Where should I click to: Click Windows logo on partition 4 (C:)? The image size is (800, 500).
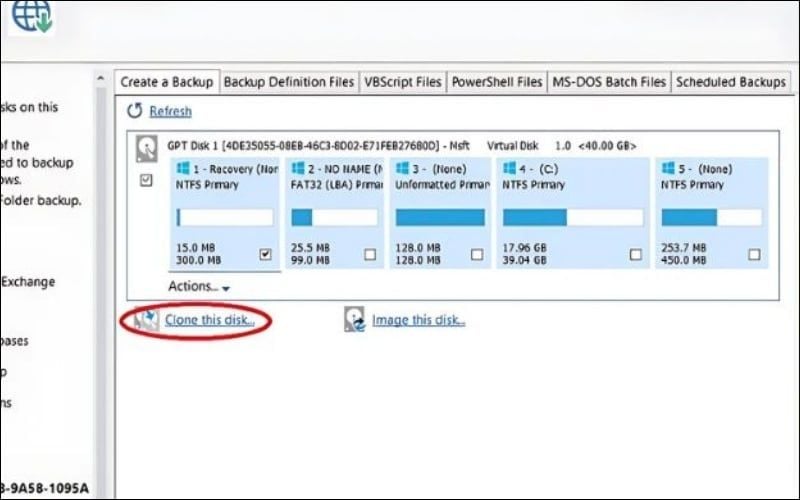[x=509, y=168]
